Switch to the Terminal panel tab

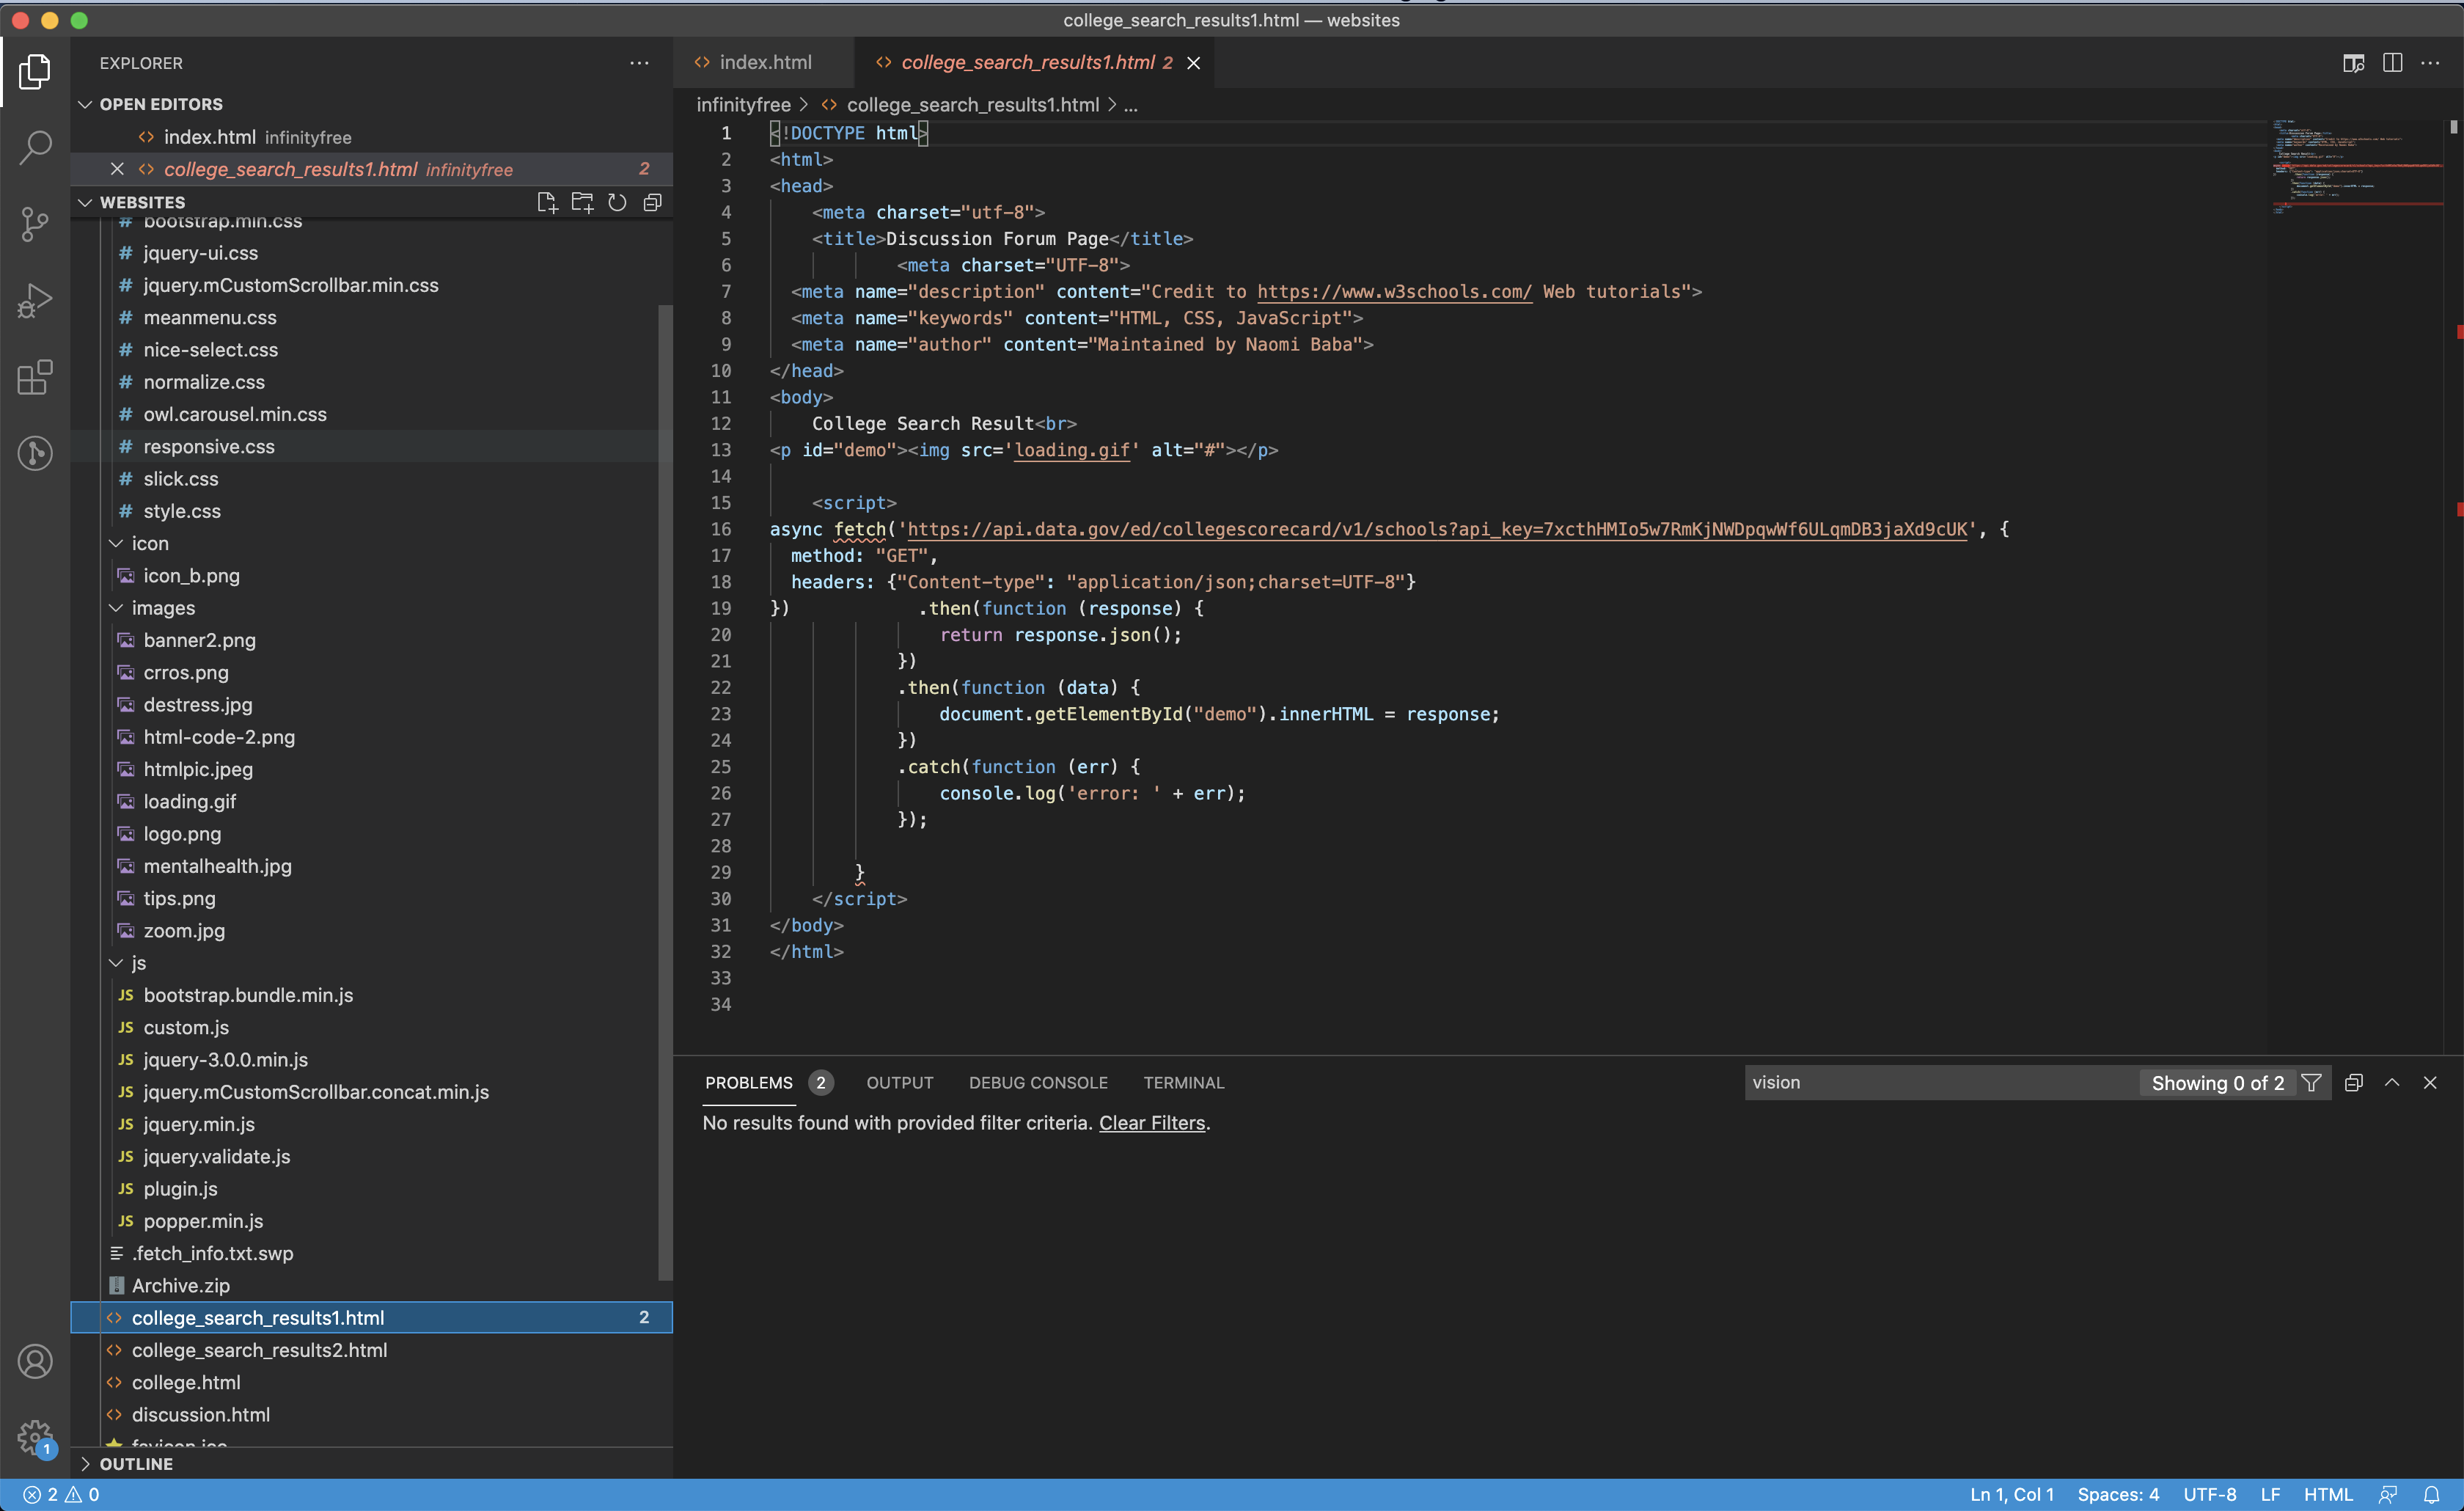click(x=1183, y=1083)
